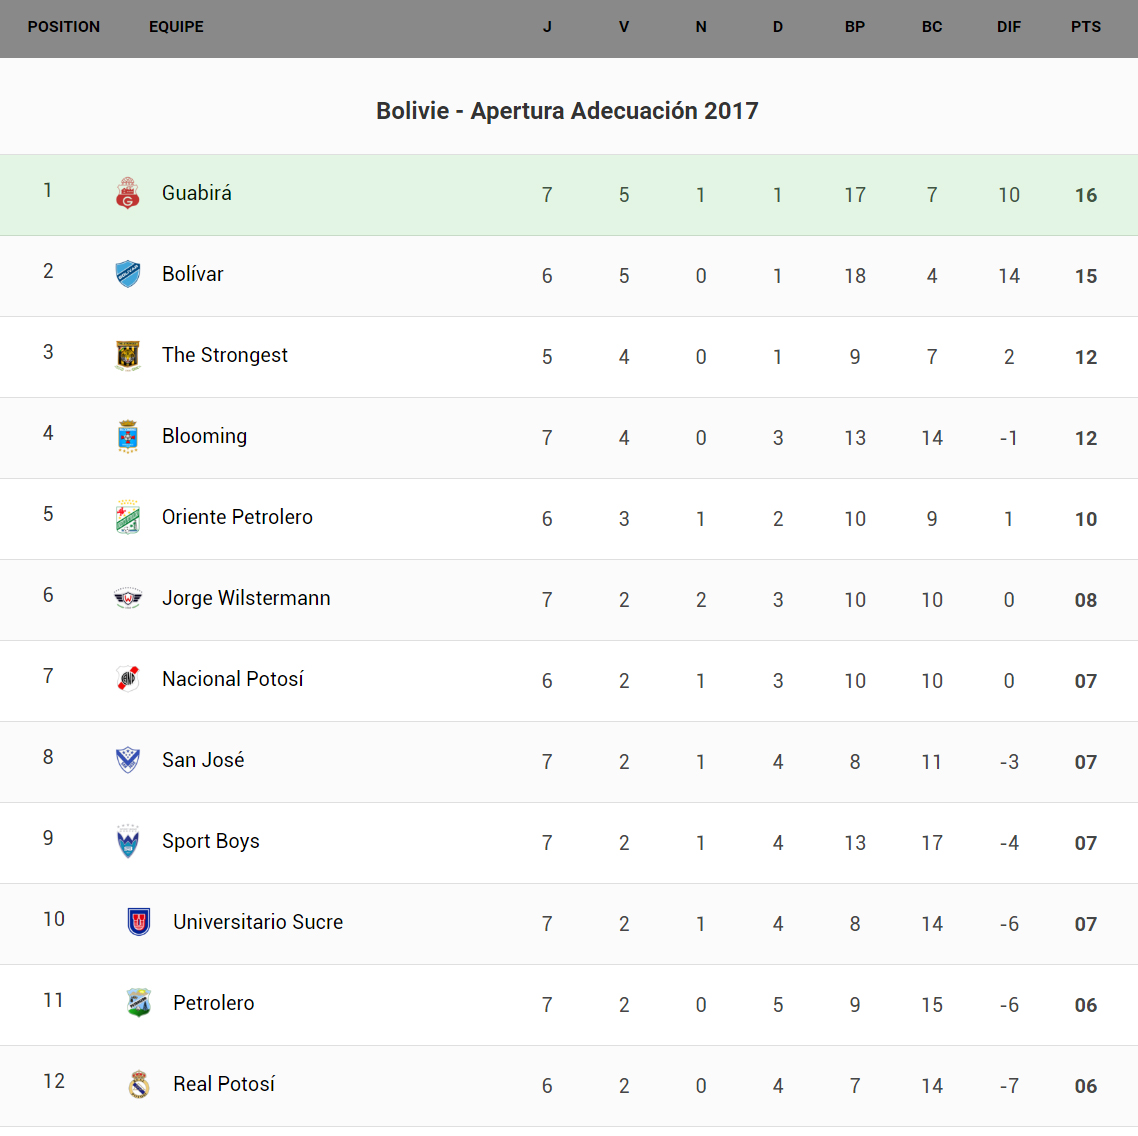
Task: Click the DIF column header
Action: coord(1008,27)
